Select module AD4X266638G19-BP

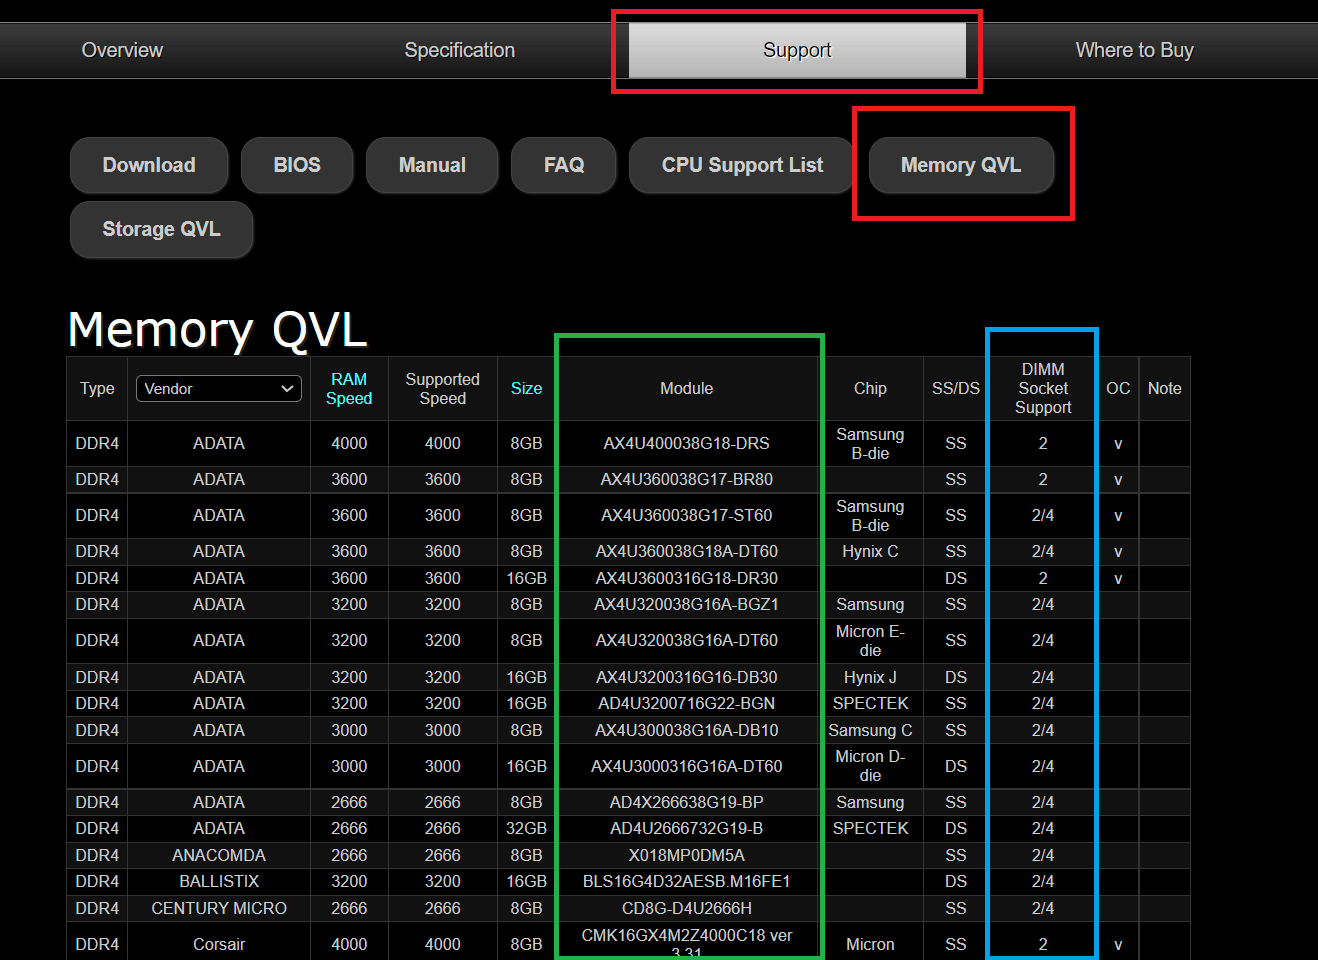click(686, 802)
